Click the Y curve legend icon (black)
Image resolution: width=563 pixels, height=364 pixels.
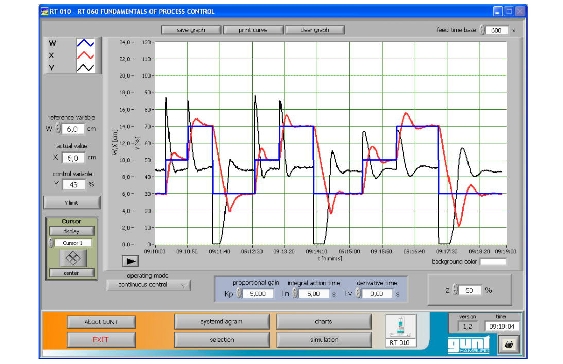tap(85, 67)
